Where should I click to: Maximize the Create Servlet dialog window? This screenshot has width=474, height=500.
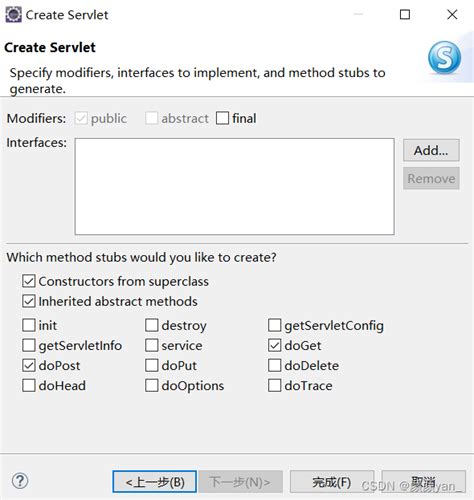[405, 14]
